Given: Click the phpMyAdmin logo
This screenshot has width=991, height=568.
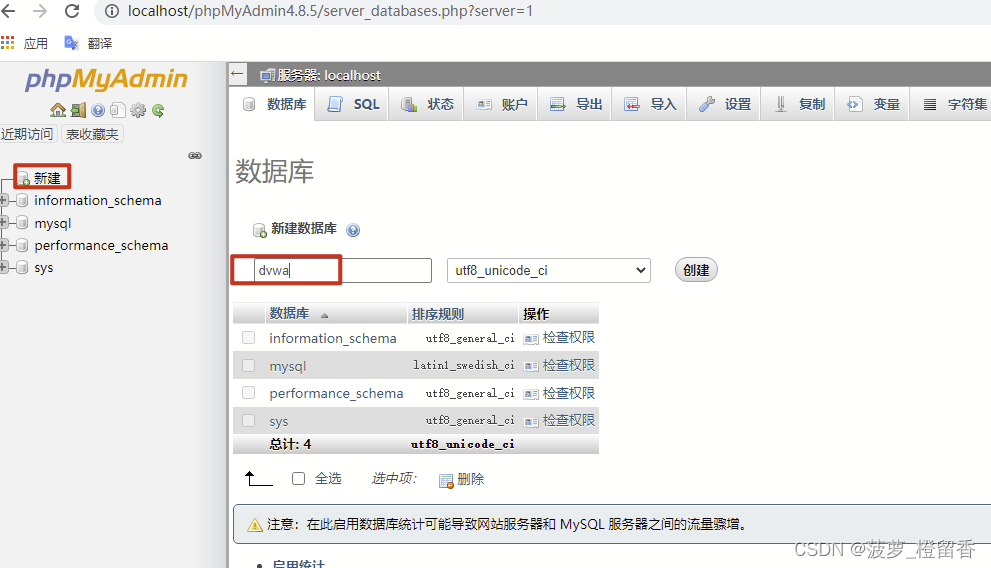Looking at the screenshot, I should 106,79.
